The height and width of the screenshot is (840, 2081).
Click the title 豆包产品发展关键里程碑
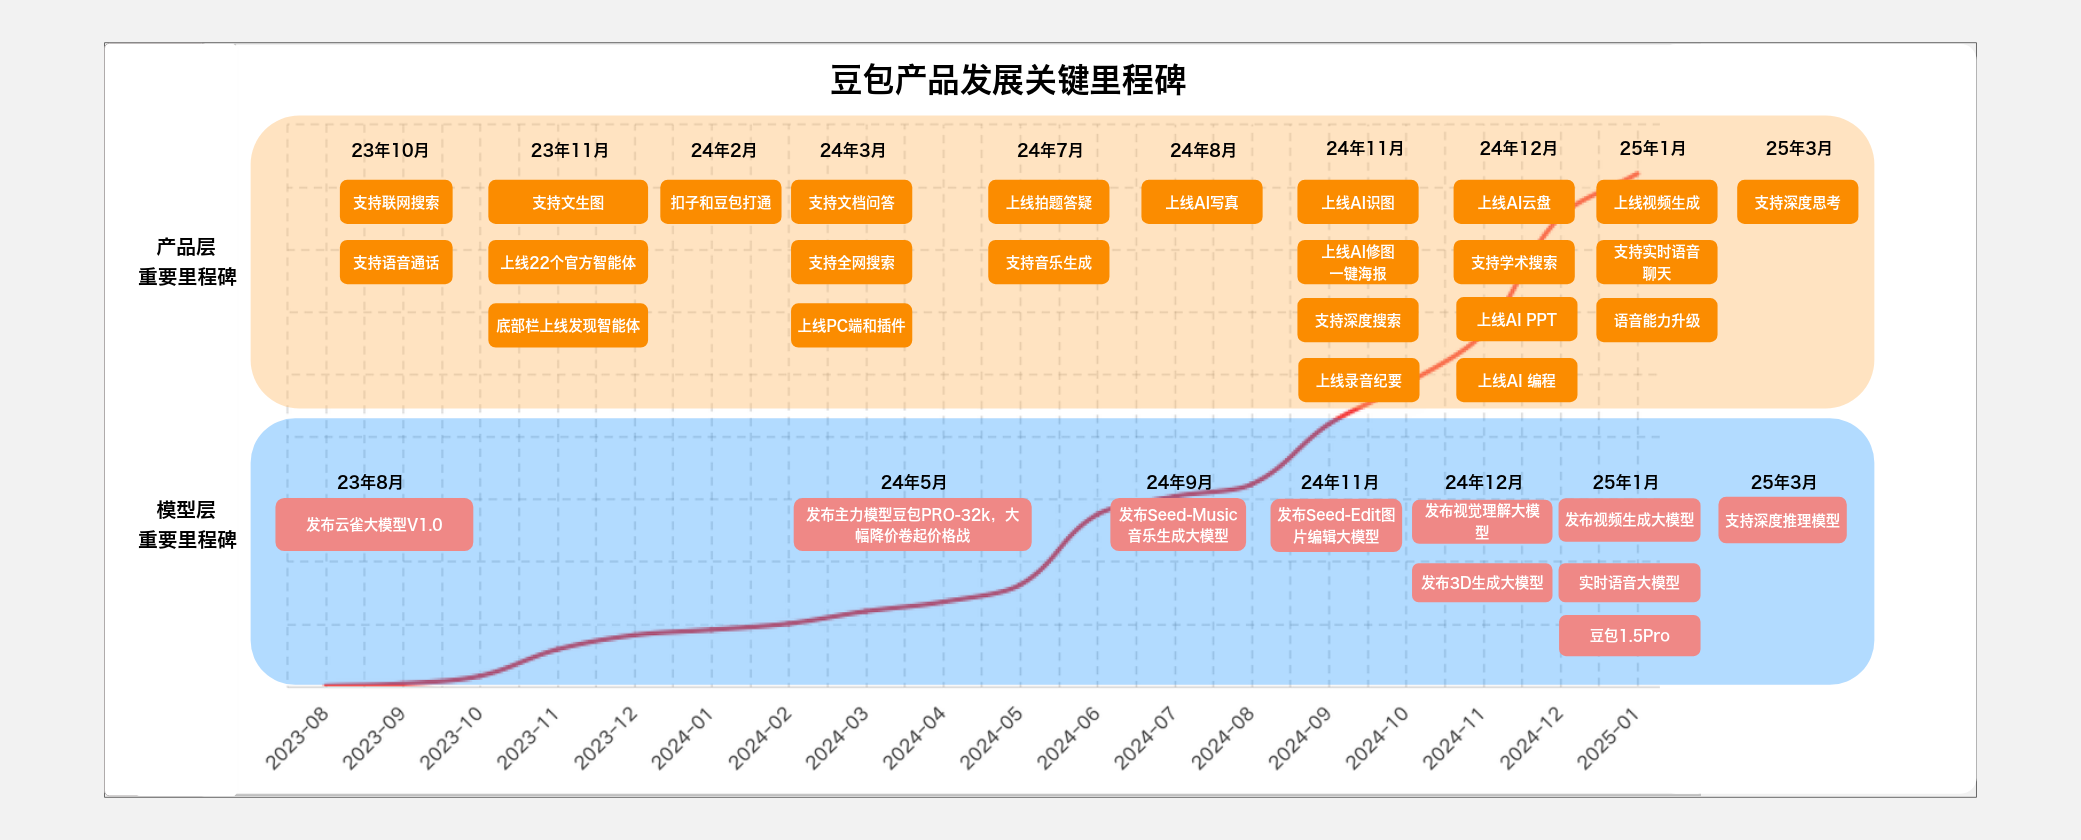click(1008, 80)
